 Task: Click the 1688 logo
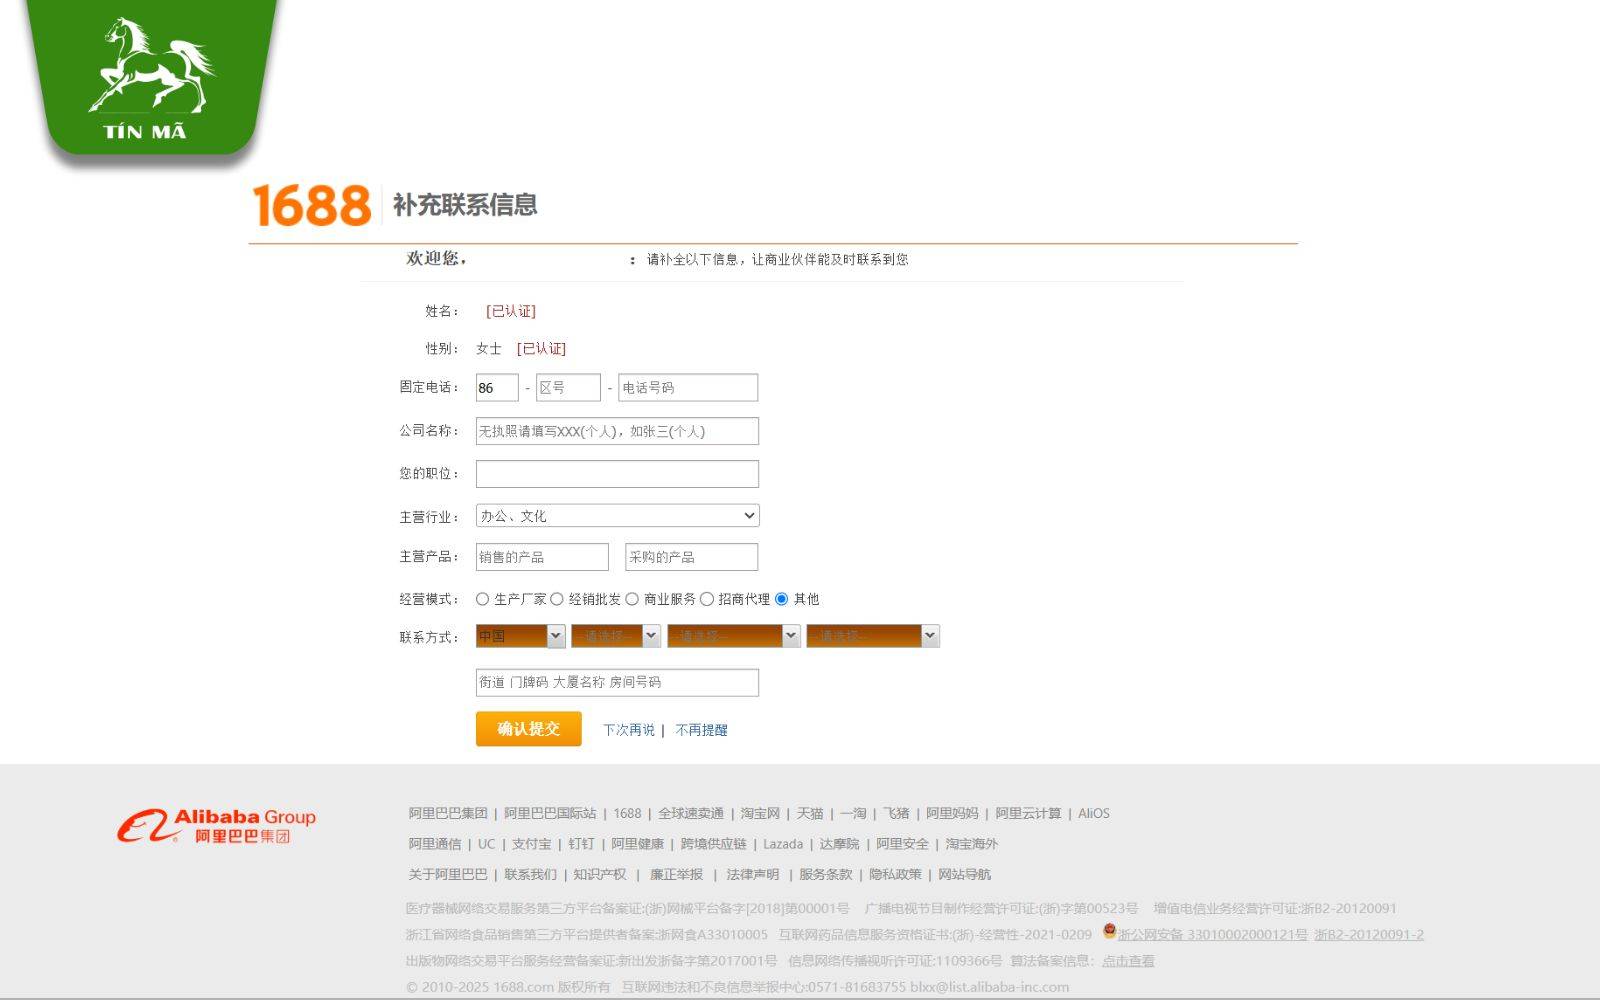311,205
